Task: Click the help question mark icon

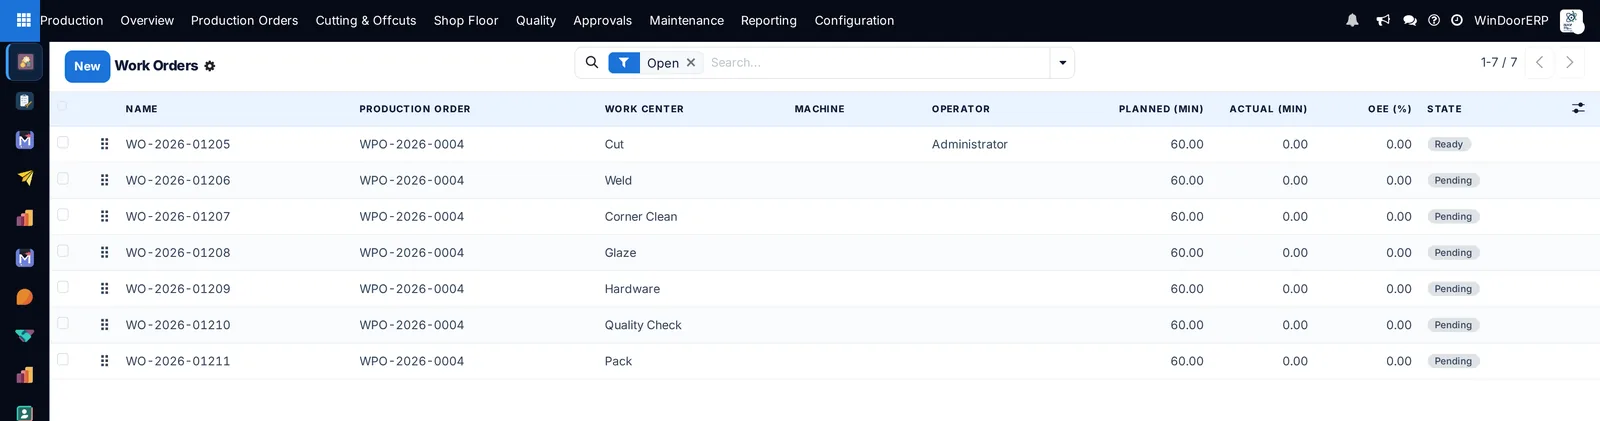Action: pyautogui.click(x=1434, y=20)
